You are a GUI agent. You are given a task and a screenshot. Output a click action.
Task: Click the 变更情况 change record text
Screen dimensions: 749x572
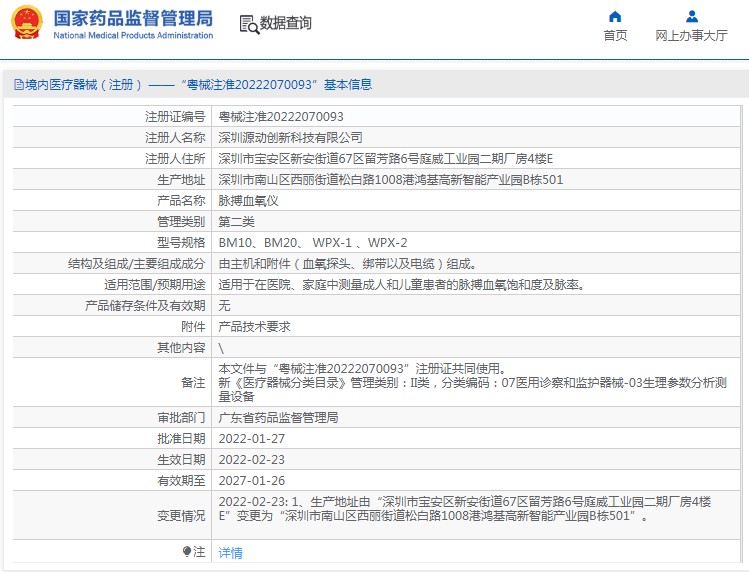465,509
